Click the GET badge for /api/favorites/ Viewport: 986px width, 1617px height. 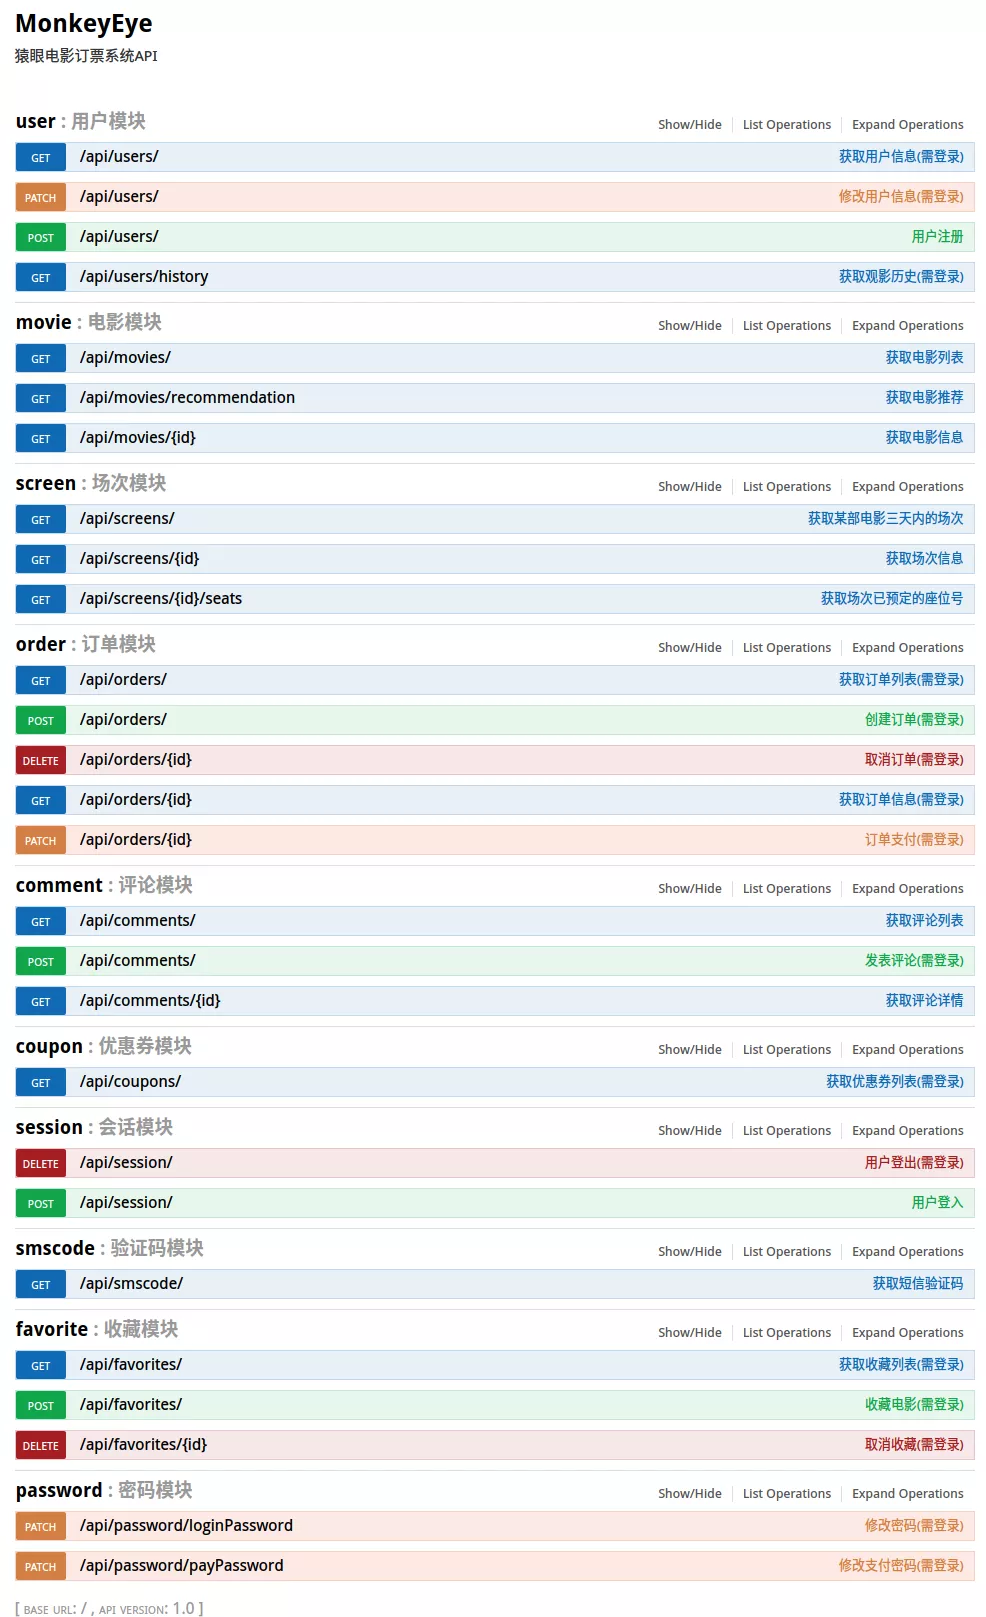coord(41,1366)
